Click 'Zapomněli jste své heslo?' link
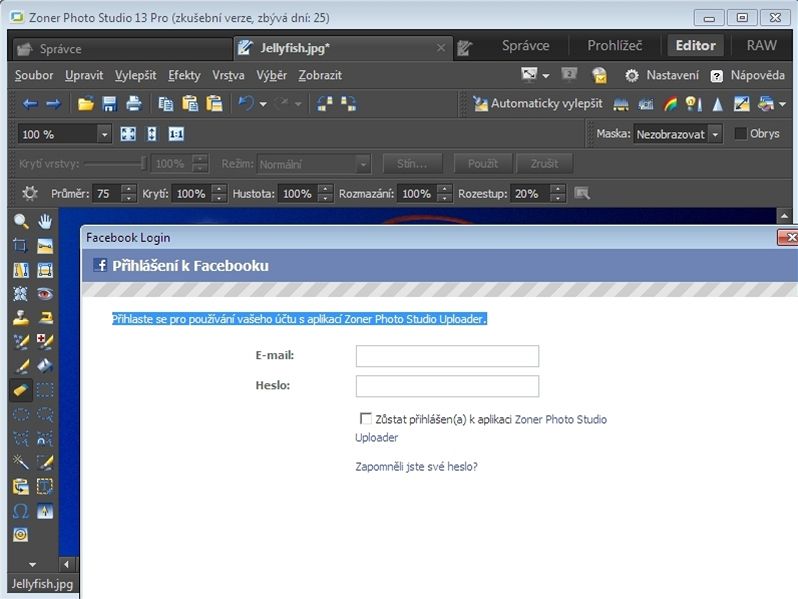This screenshot has height=599, width=798. coord(416,466)
